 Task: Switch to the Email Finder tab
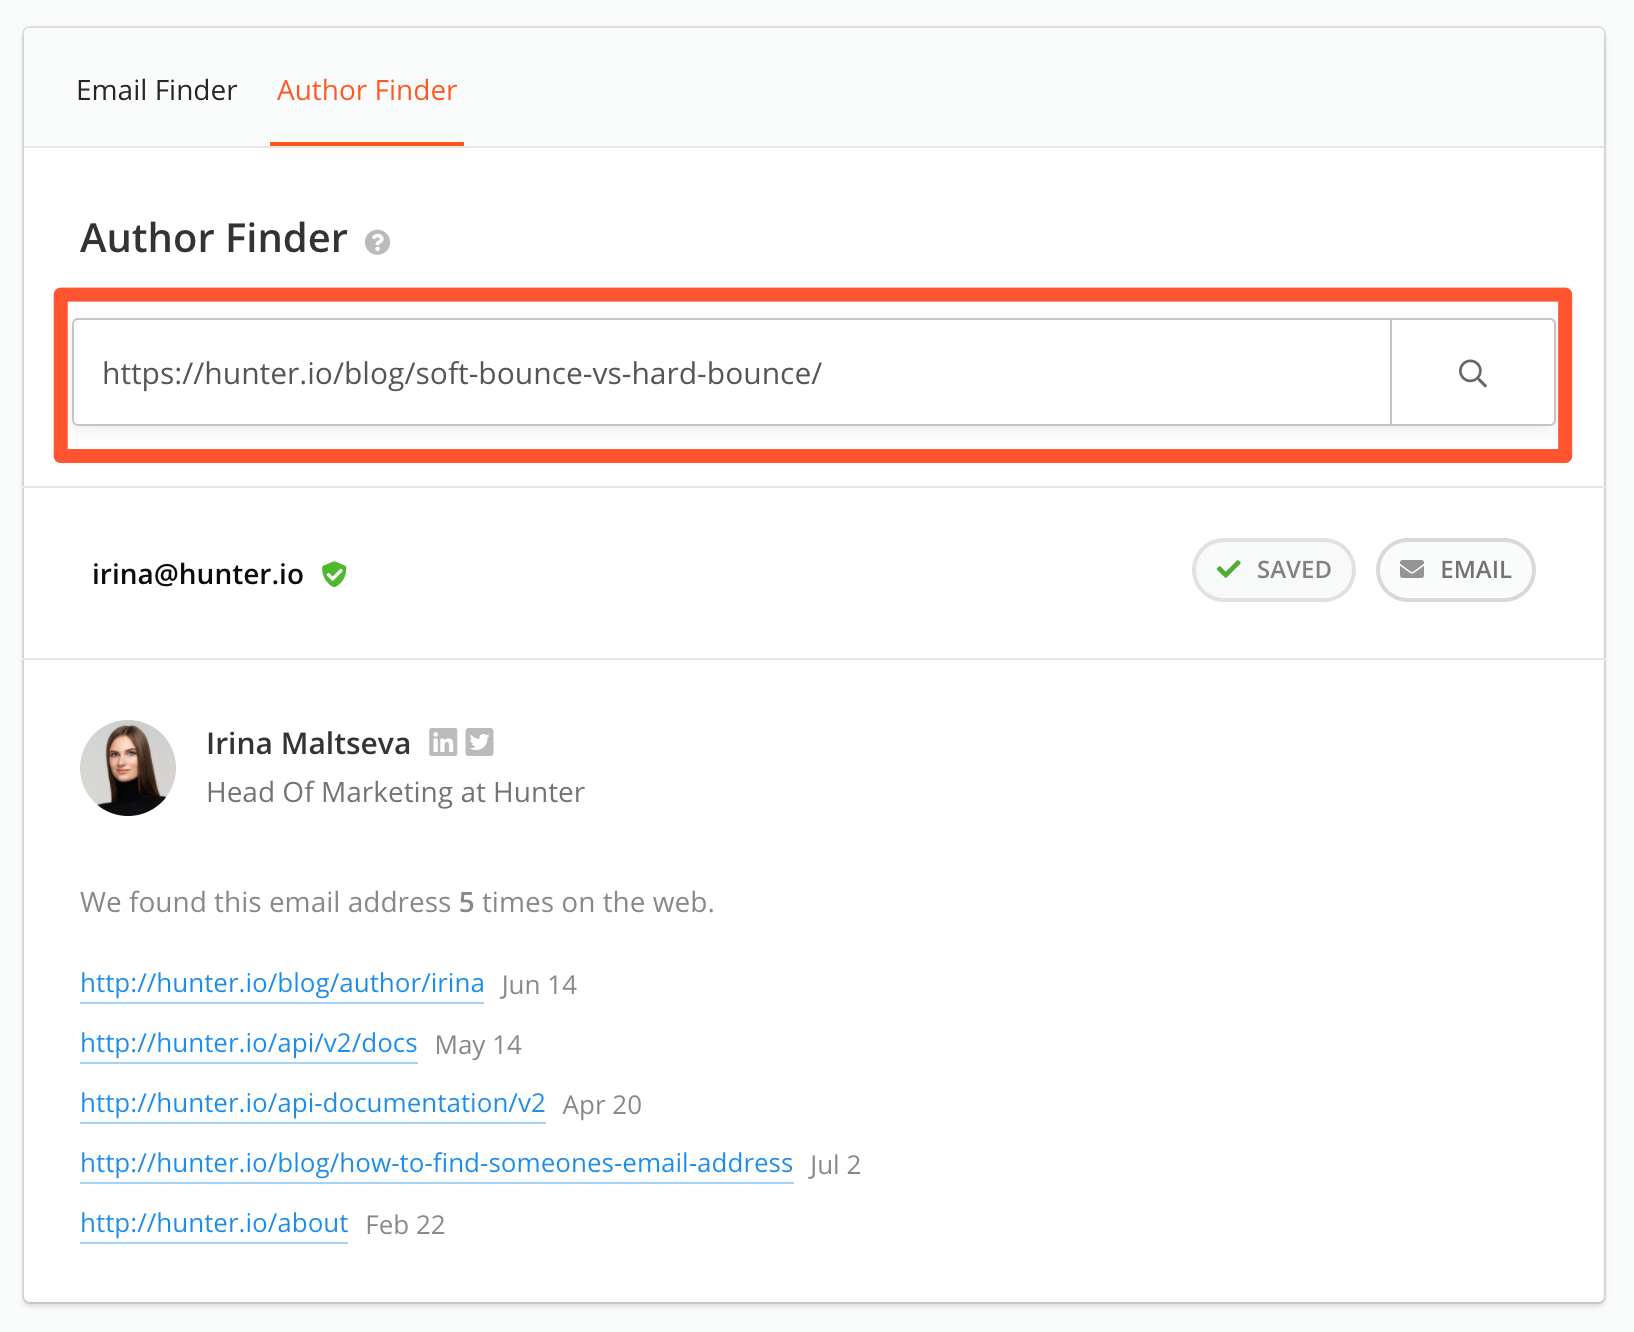[157, 90]
